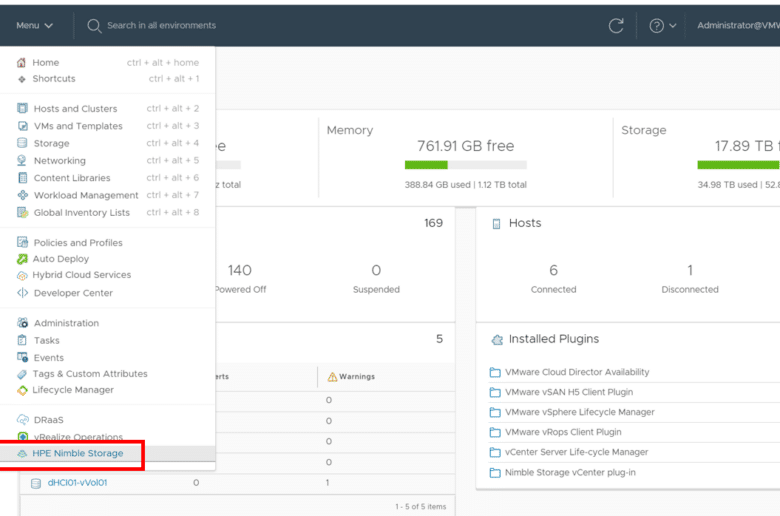This screenshot has height=516, width=780.
Task: Click the Workload Management icon
Action: point(22,195)
